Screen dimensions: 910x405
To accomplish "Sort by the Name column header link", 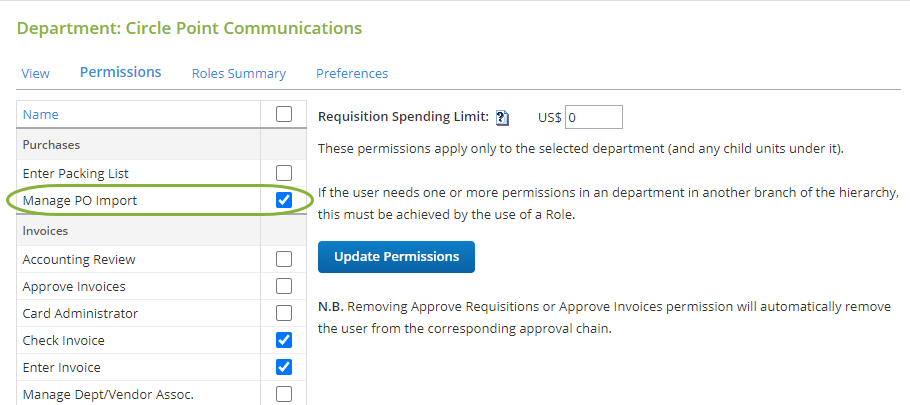I will coord(41,114).
